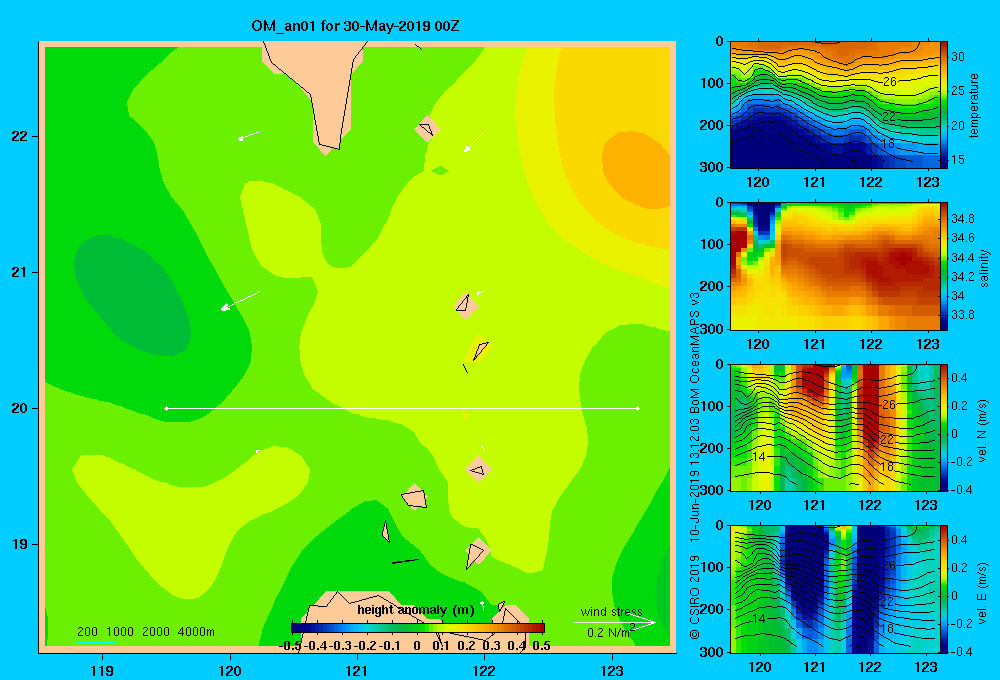Click the plot title OM_an01 for 30-May-2019 00Z
This screenshot has width=1000, height=680.
(x=355, y=26)
